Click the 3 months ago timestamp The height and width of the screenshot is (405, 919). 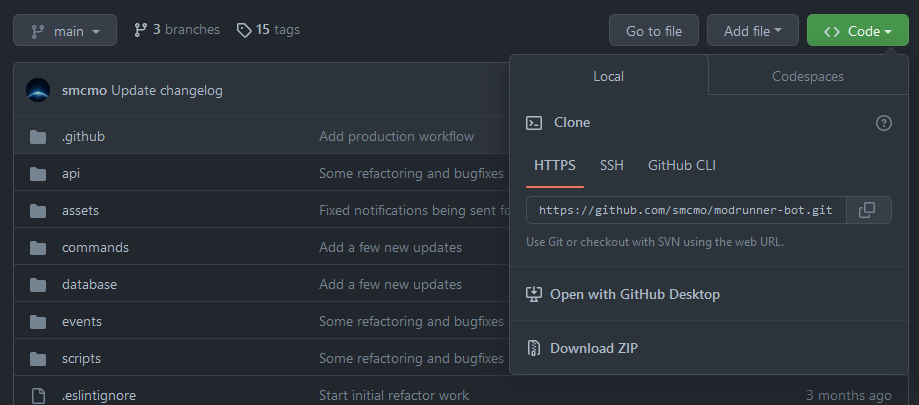[849, 396]
